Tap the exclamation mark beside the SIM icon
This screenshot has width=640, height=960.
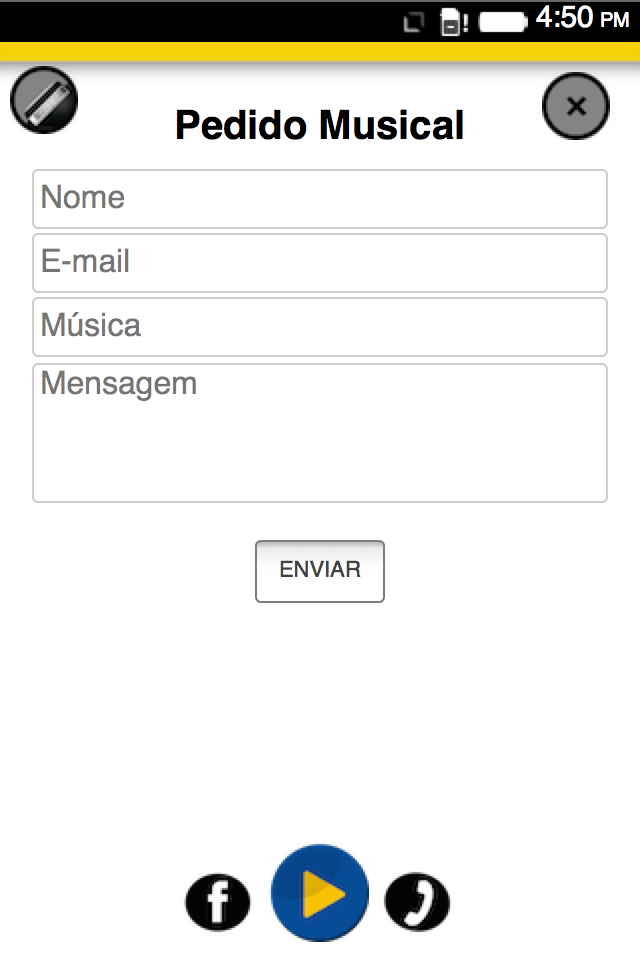pyautogui.click(x=466, y=22)
